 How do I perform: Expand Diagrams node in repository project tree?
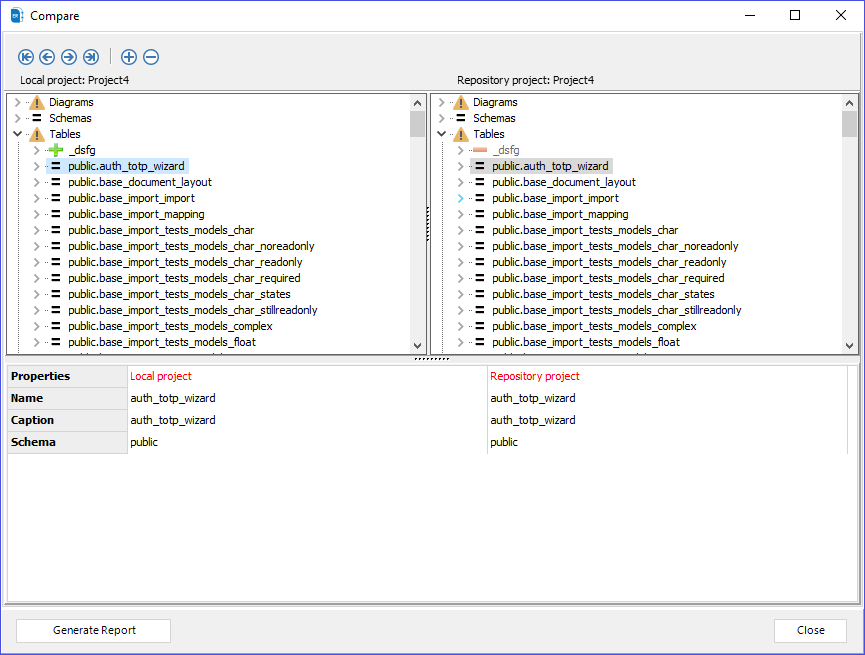pos(441,102)
